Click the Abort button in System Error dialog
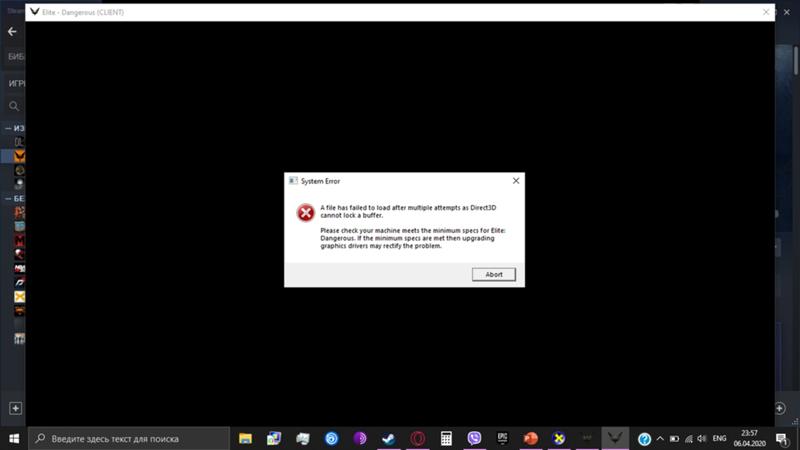 (493, 274)
